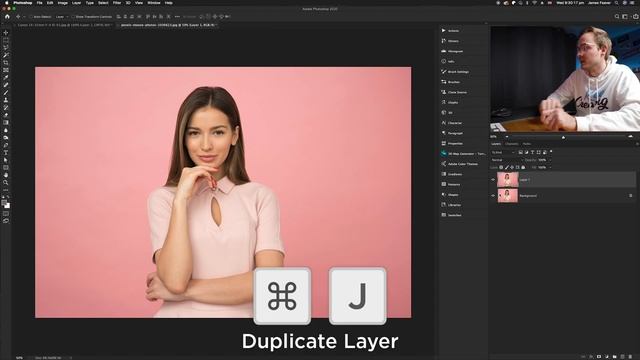Select the Rectangle shape tool

pos(6,167)
